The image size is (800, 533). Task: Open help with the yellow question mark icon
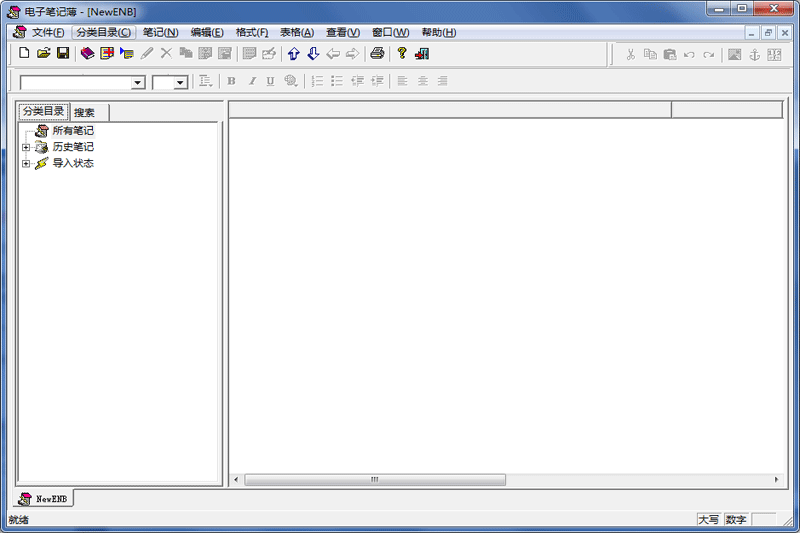pos(402,53)
